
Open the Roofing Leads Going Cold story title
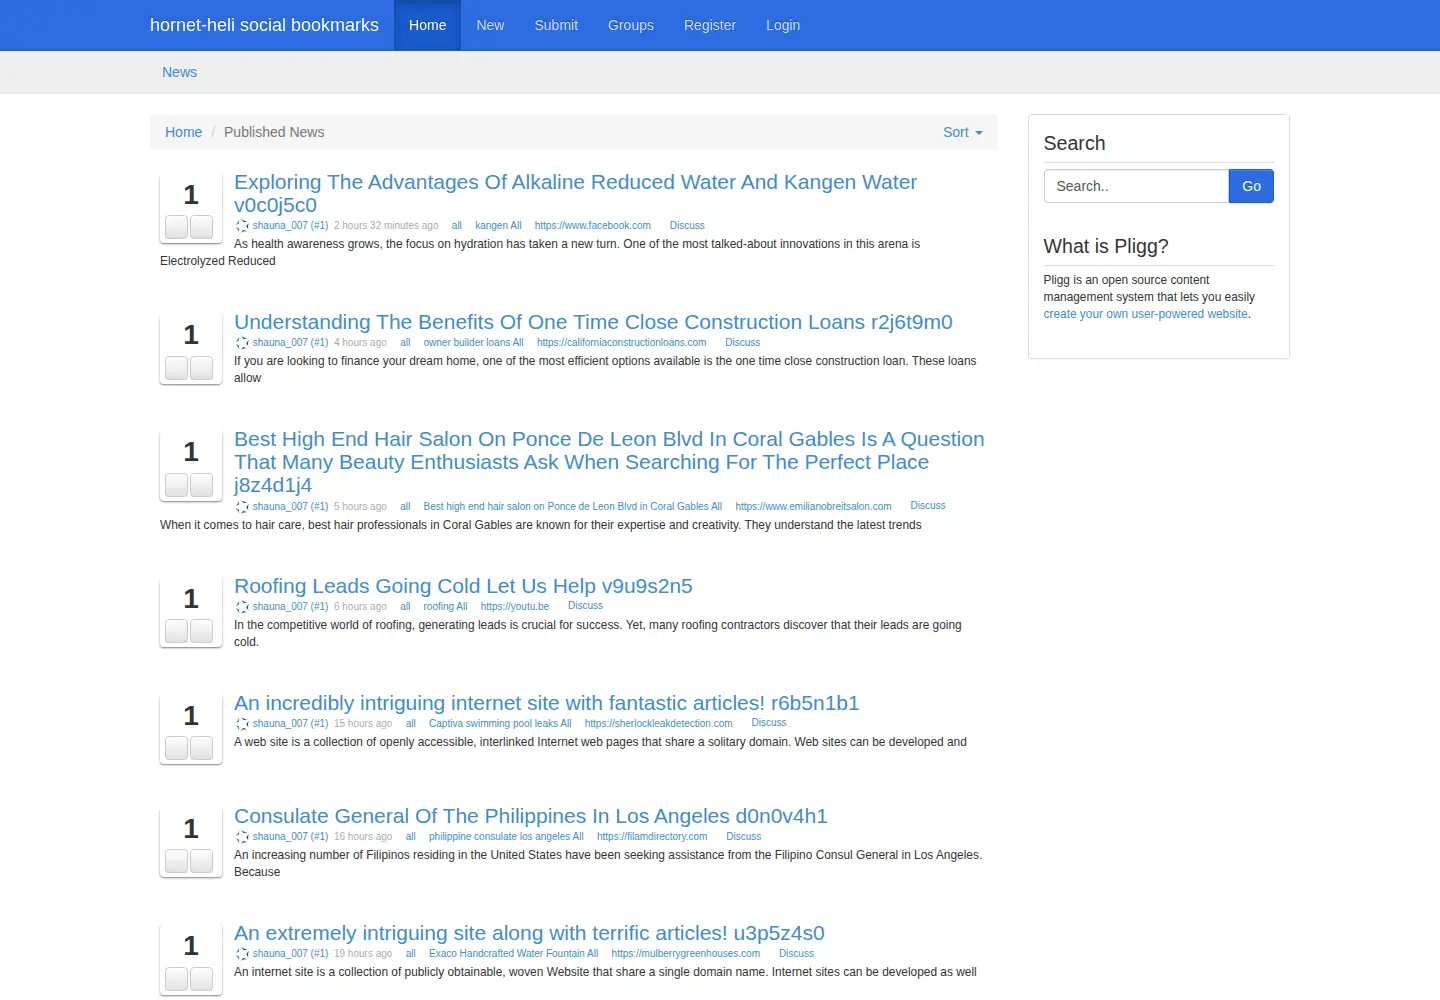tap(463, 586)
